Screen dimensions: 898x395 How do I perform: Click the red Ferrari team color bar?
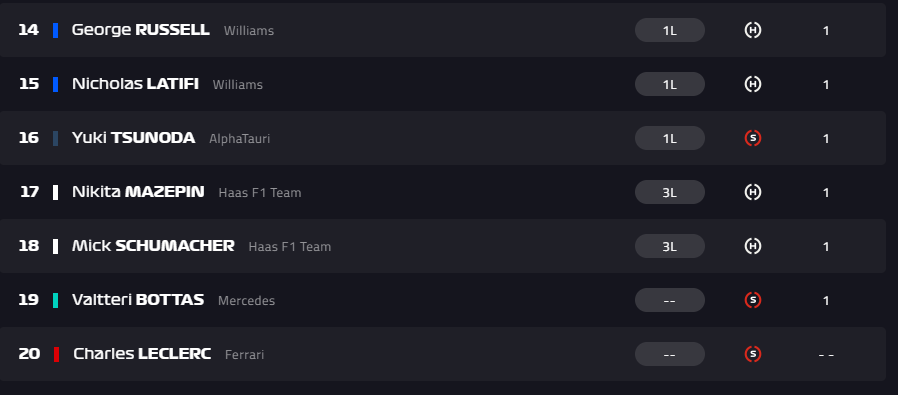(57, 354)
